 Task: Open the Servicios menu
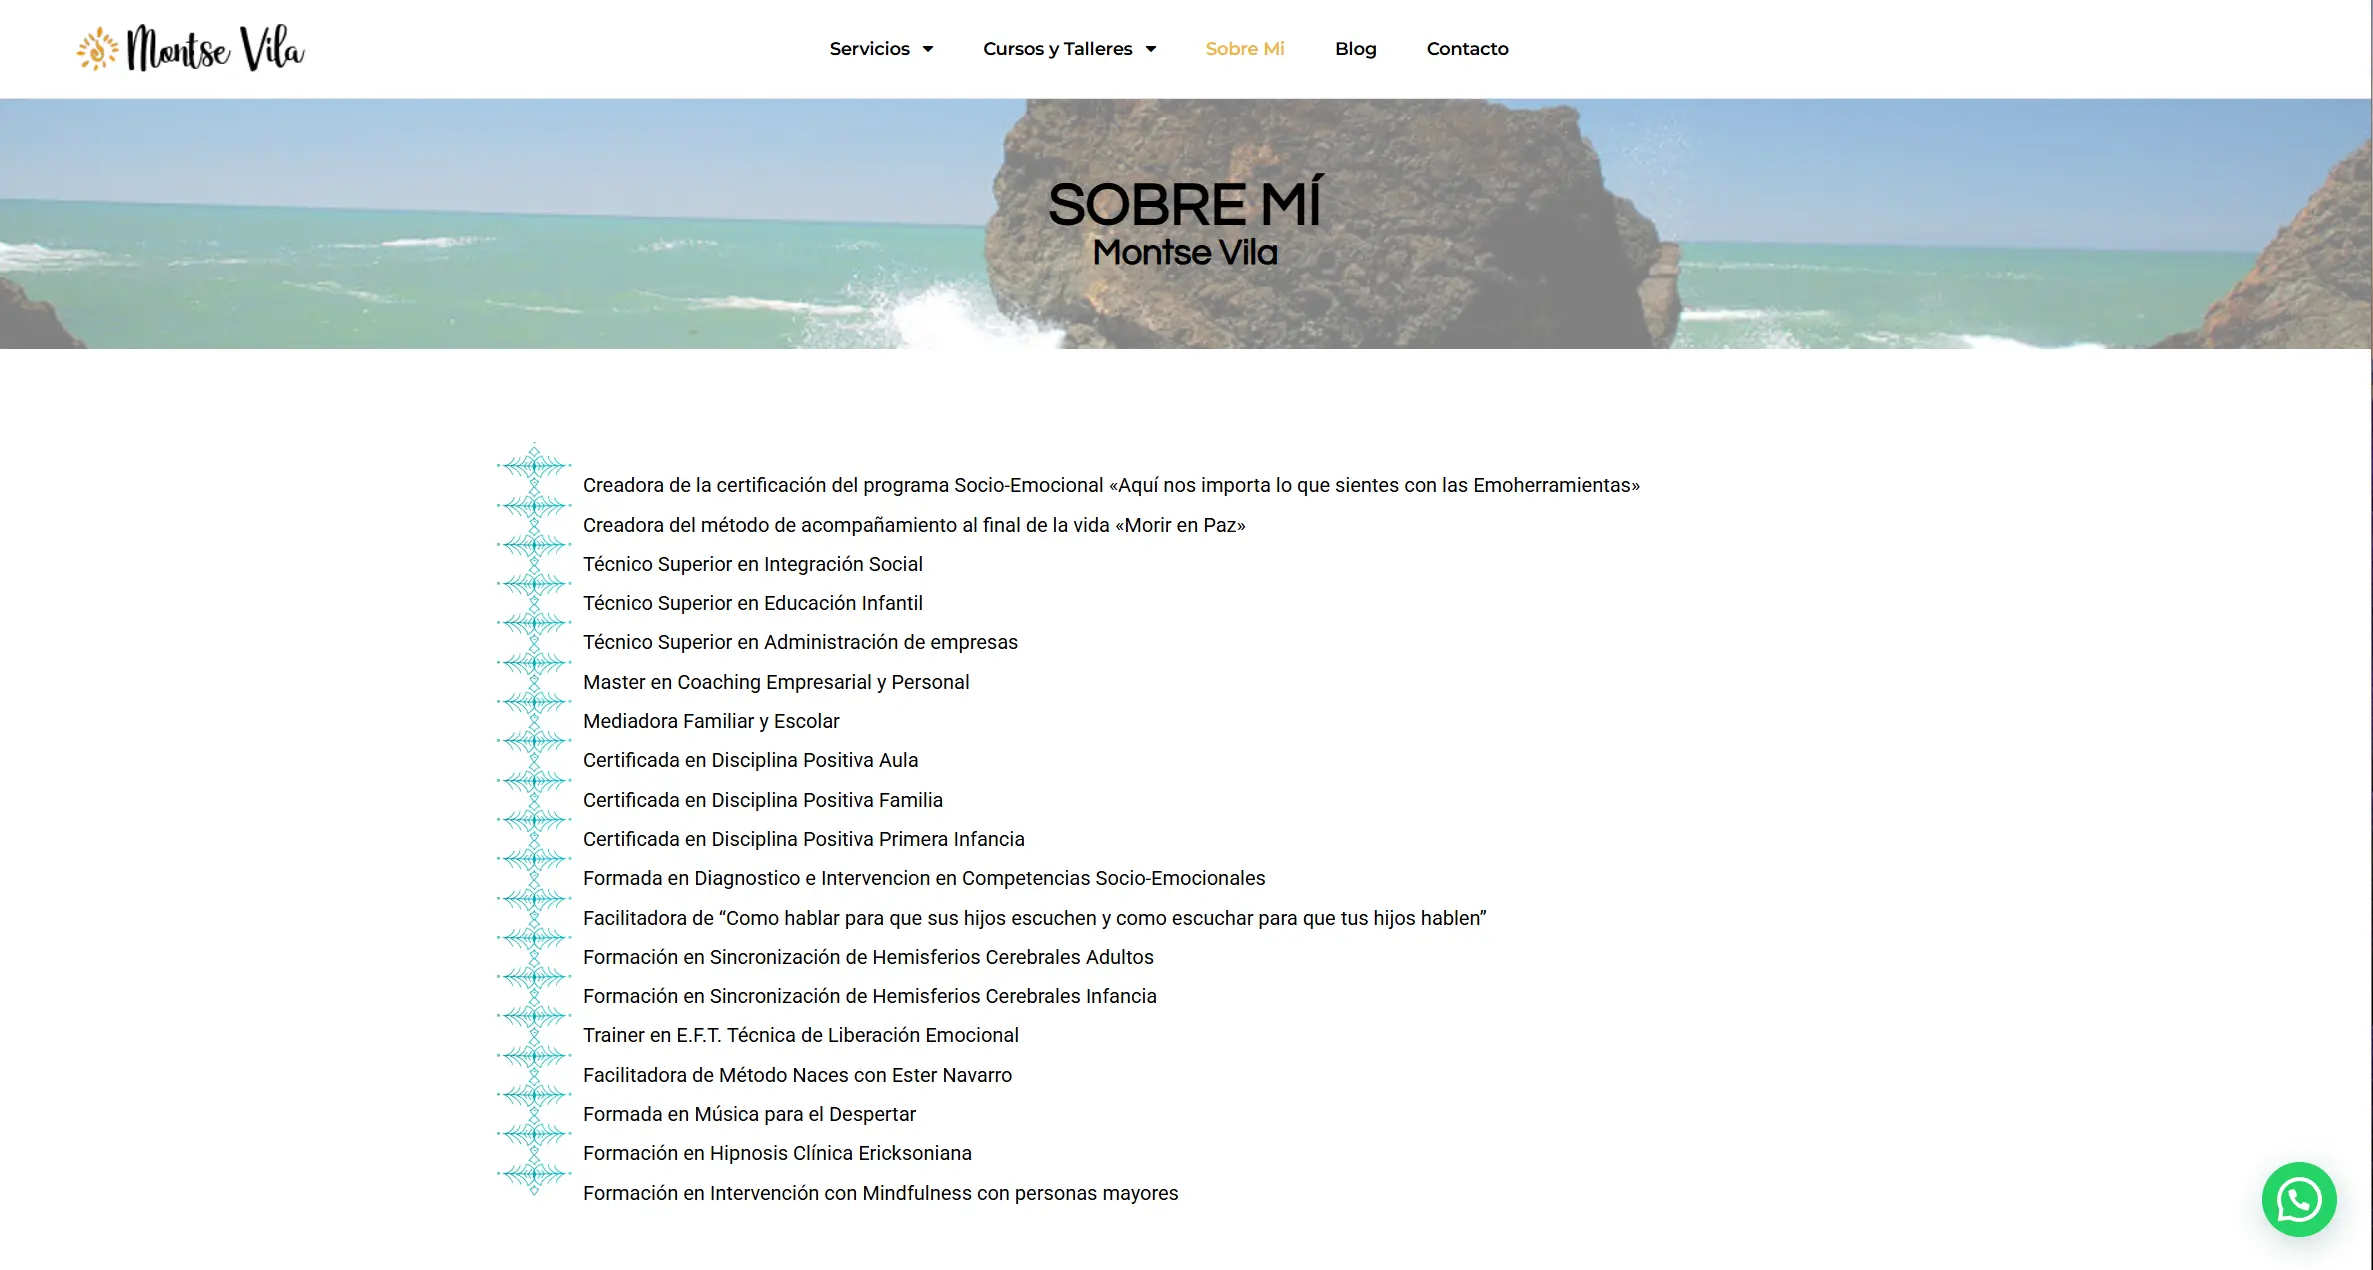869,49
